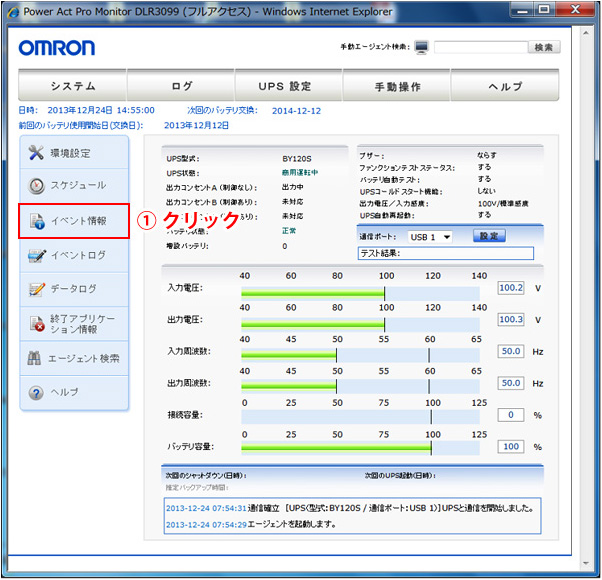This screenshot has width=602, height=580.
Task: Click the 入力電圧 green gauge bar
Action: pyautogui.click(x=312, y=294)
